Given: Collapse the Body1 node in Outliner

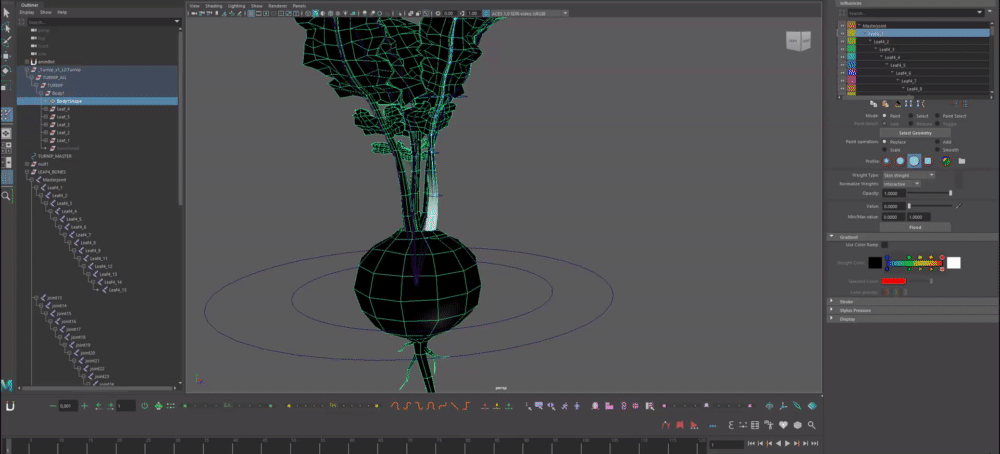Looking at the screenshot, I should [39, 93].
